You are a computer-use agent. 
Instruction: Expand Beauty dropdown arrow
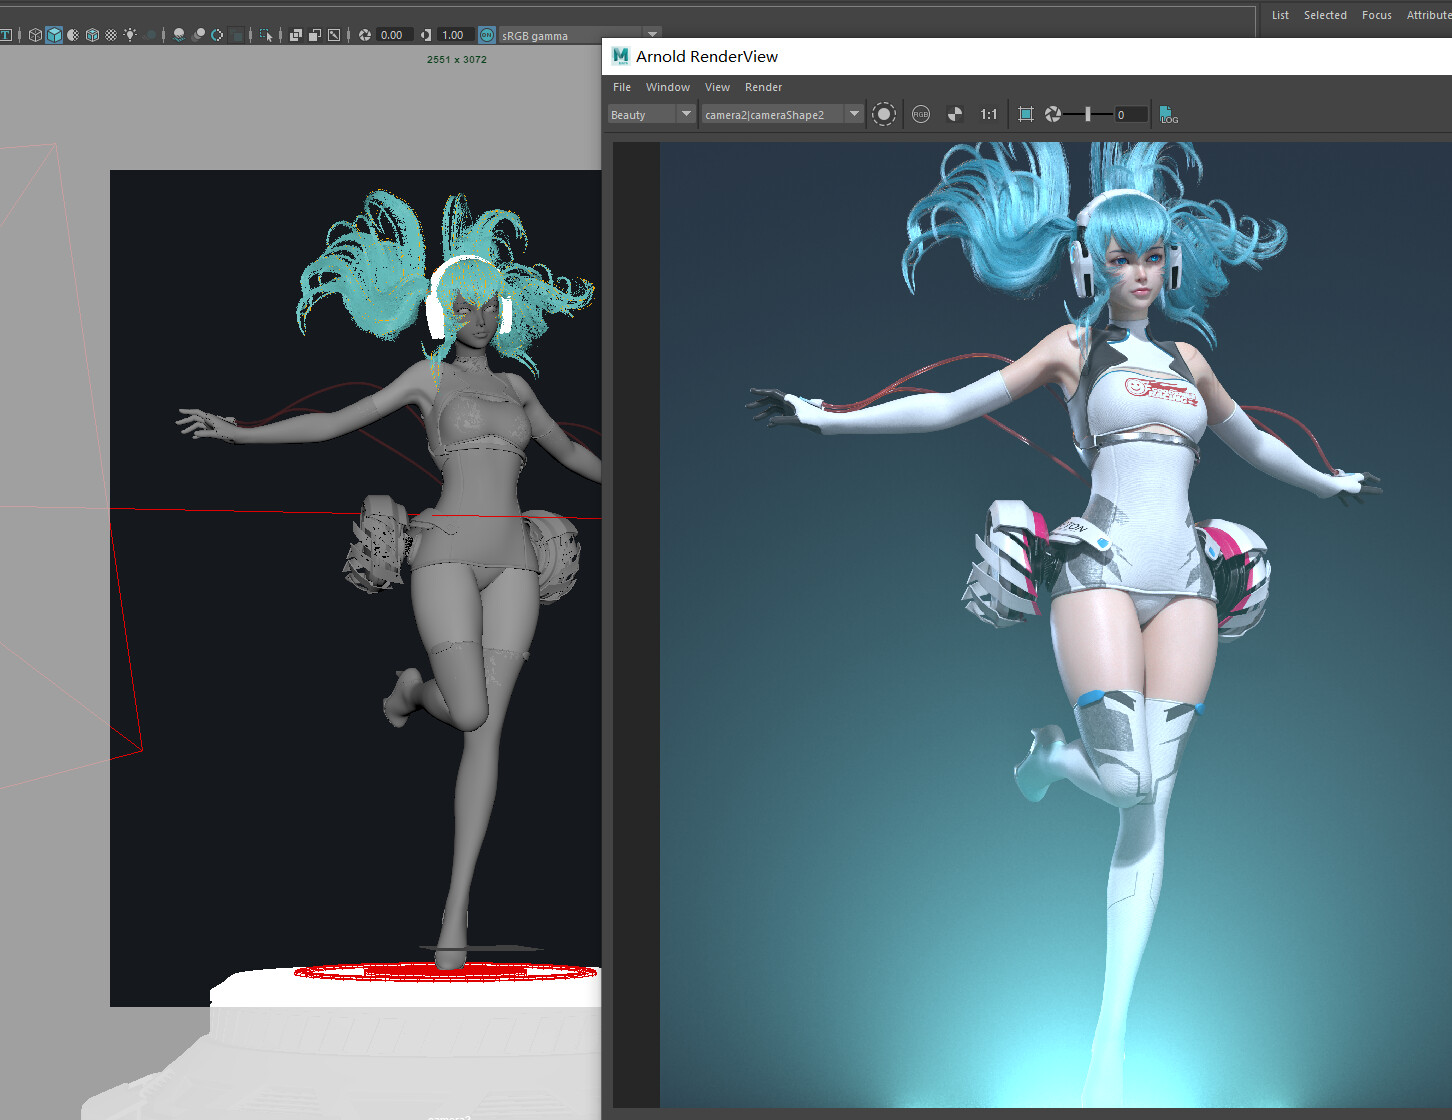tap(686, 114)
